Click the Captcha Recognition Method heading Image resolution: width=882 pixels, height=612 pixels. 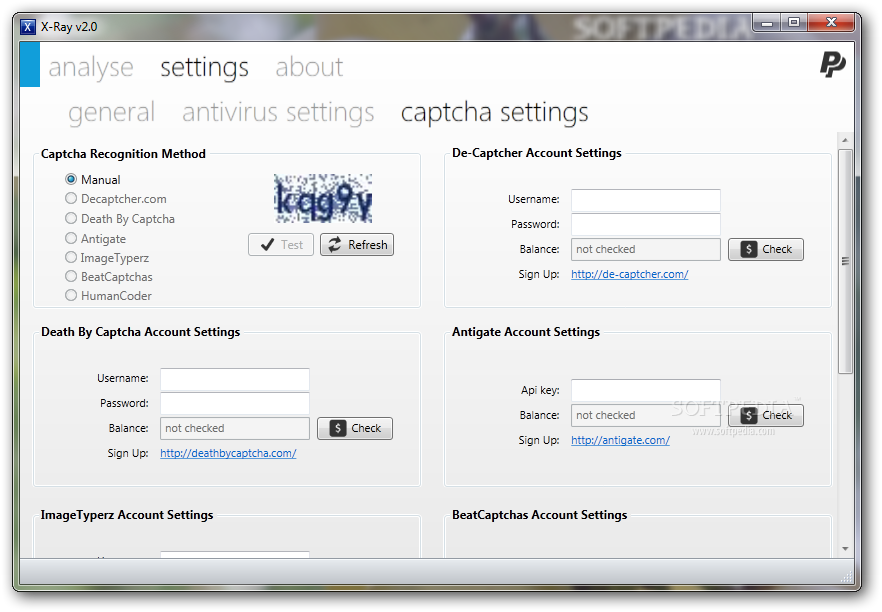[123, 154]
